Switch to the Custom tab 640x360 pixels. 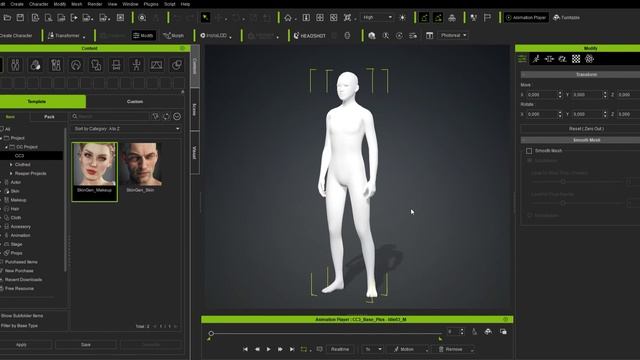point(135,102)
